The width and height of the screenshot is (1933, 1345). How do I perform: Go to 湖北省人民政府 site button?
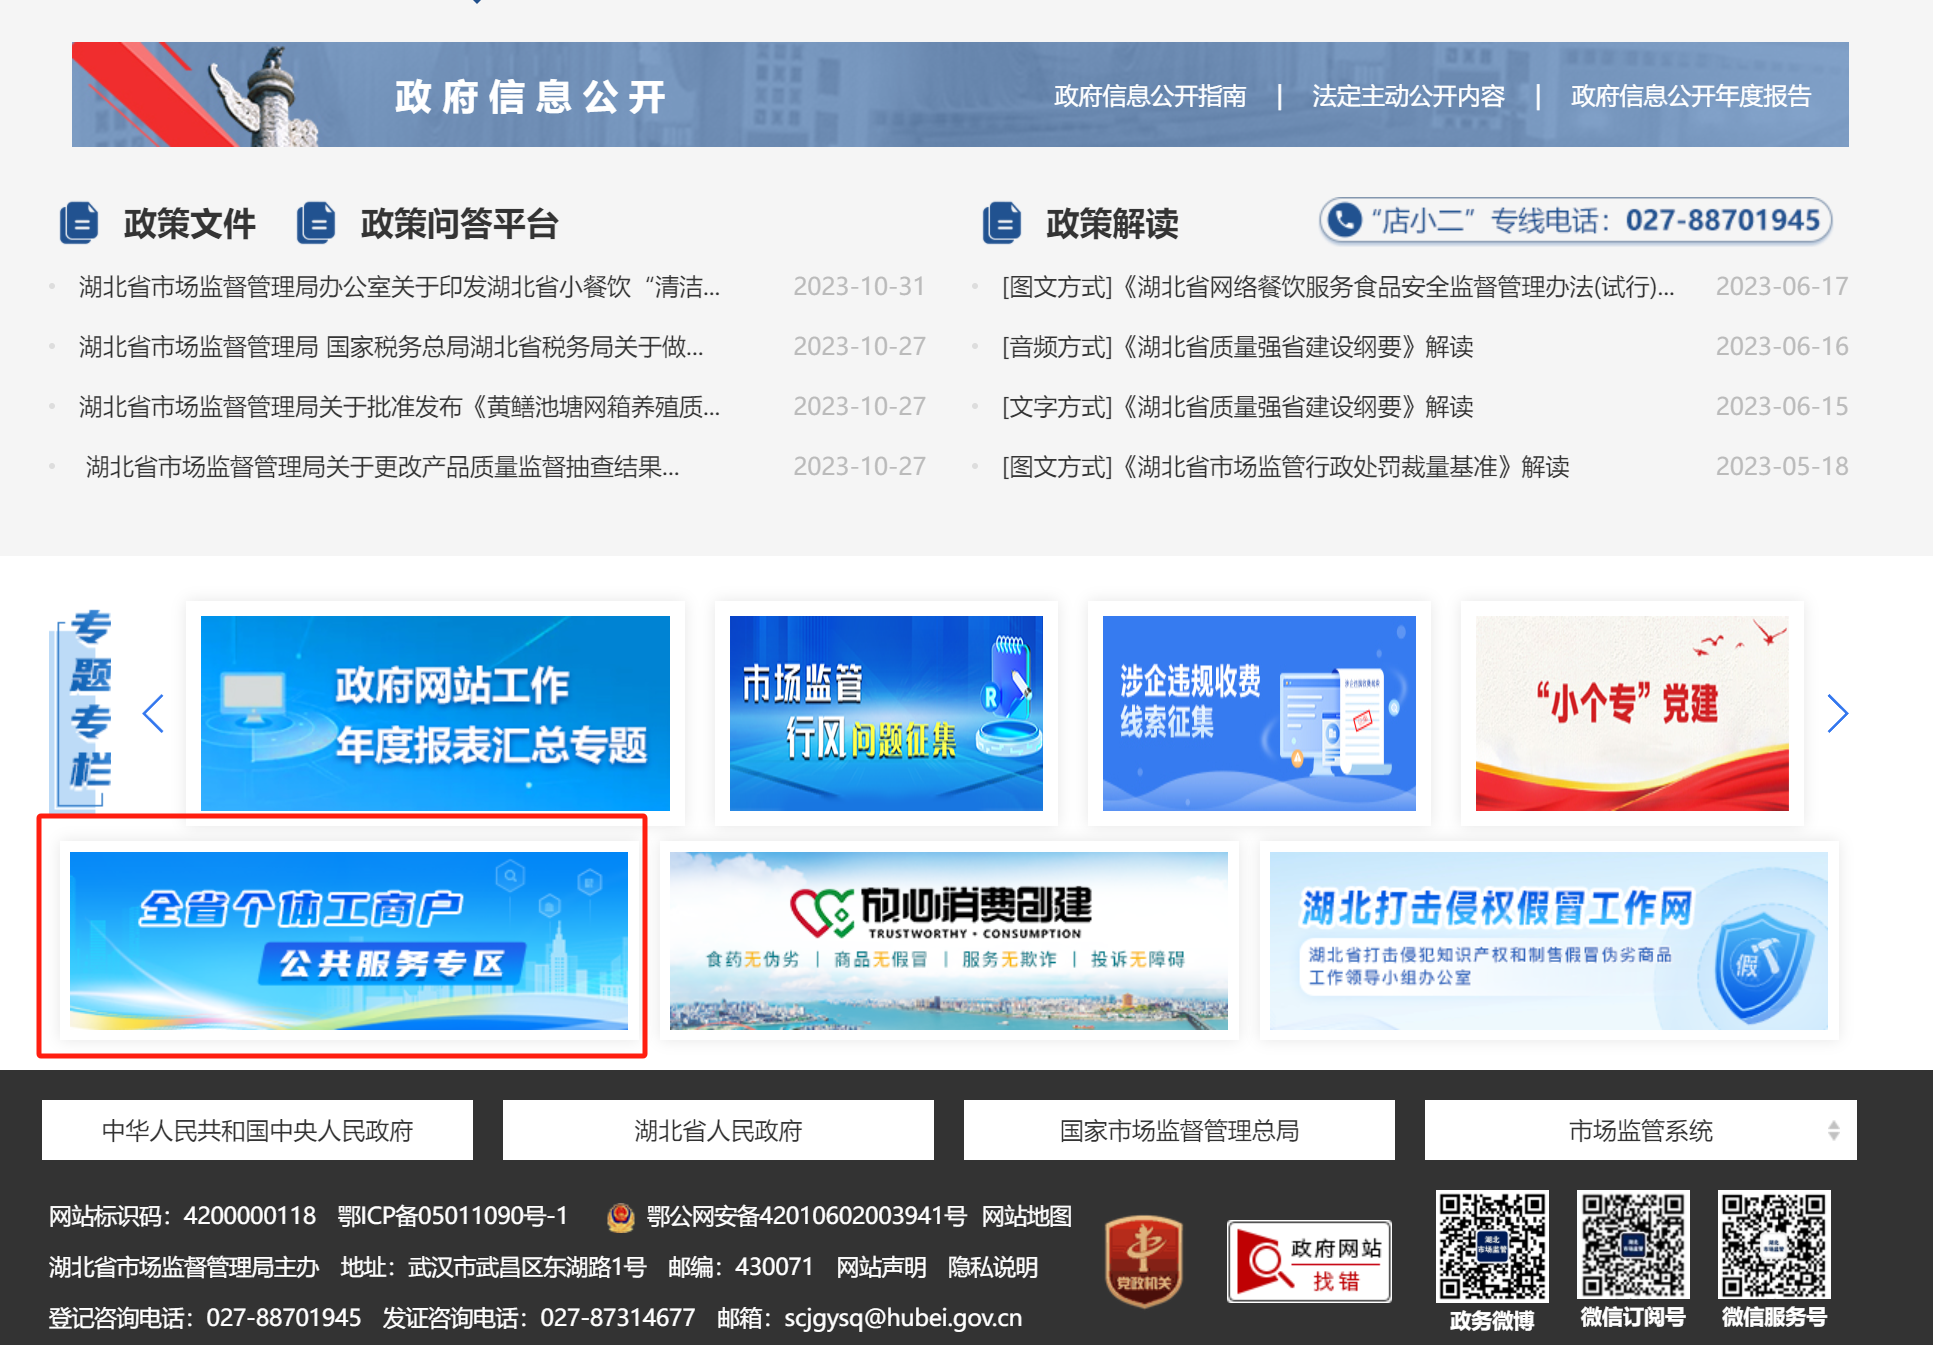[x=717, y=1131]
